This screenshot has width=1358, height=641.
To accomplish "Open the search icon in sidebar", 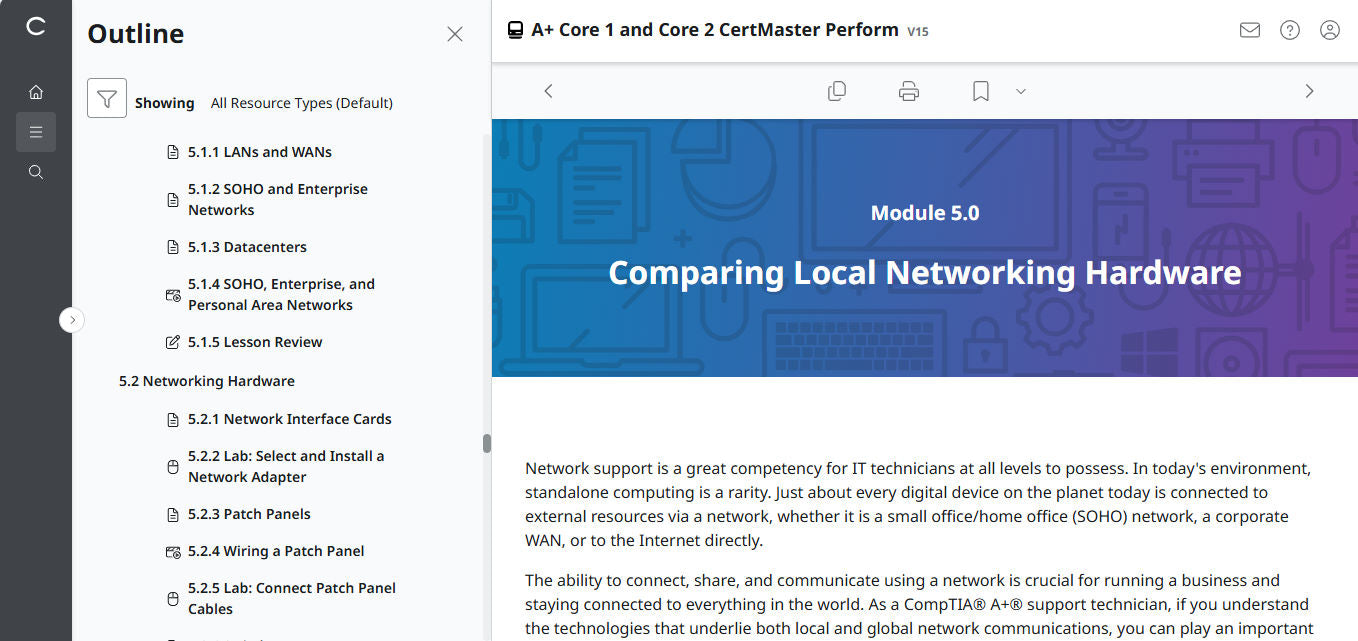I will tap(36, 171).
